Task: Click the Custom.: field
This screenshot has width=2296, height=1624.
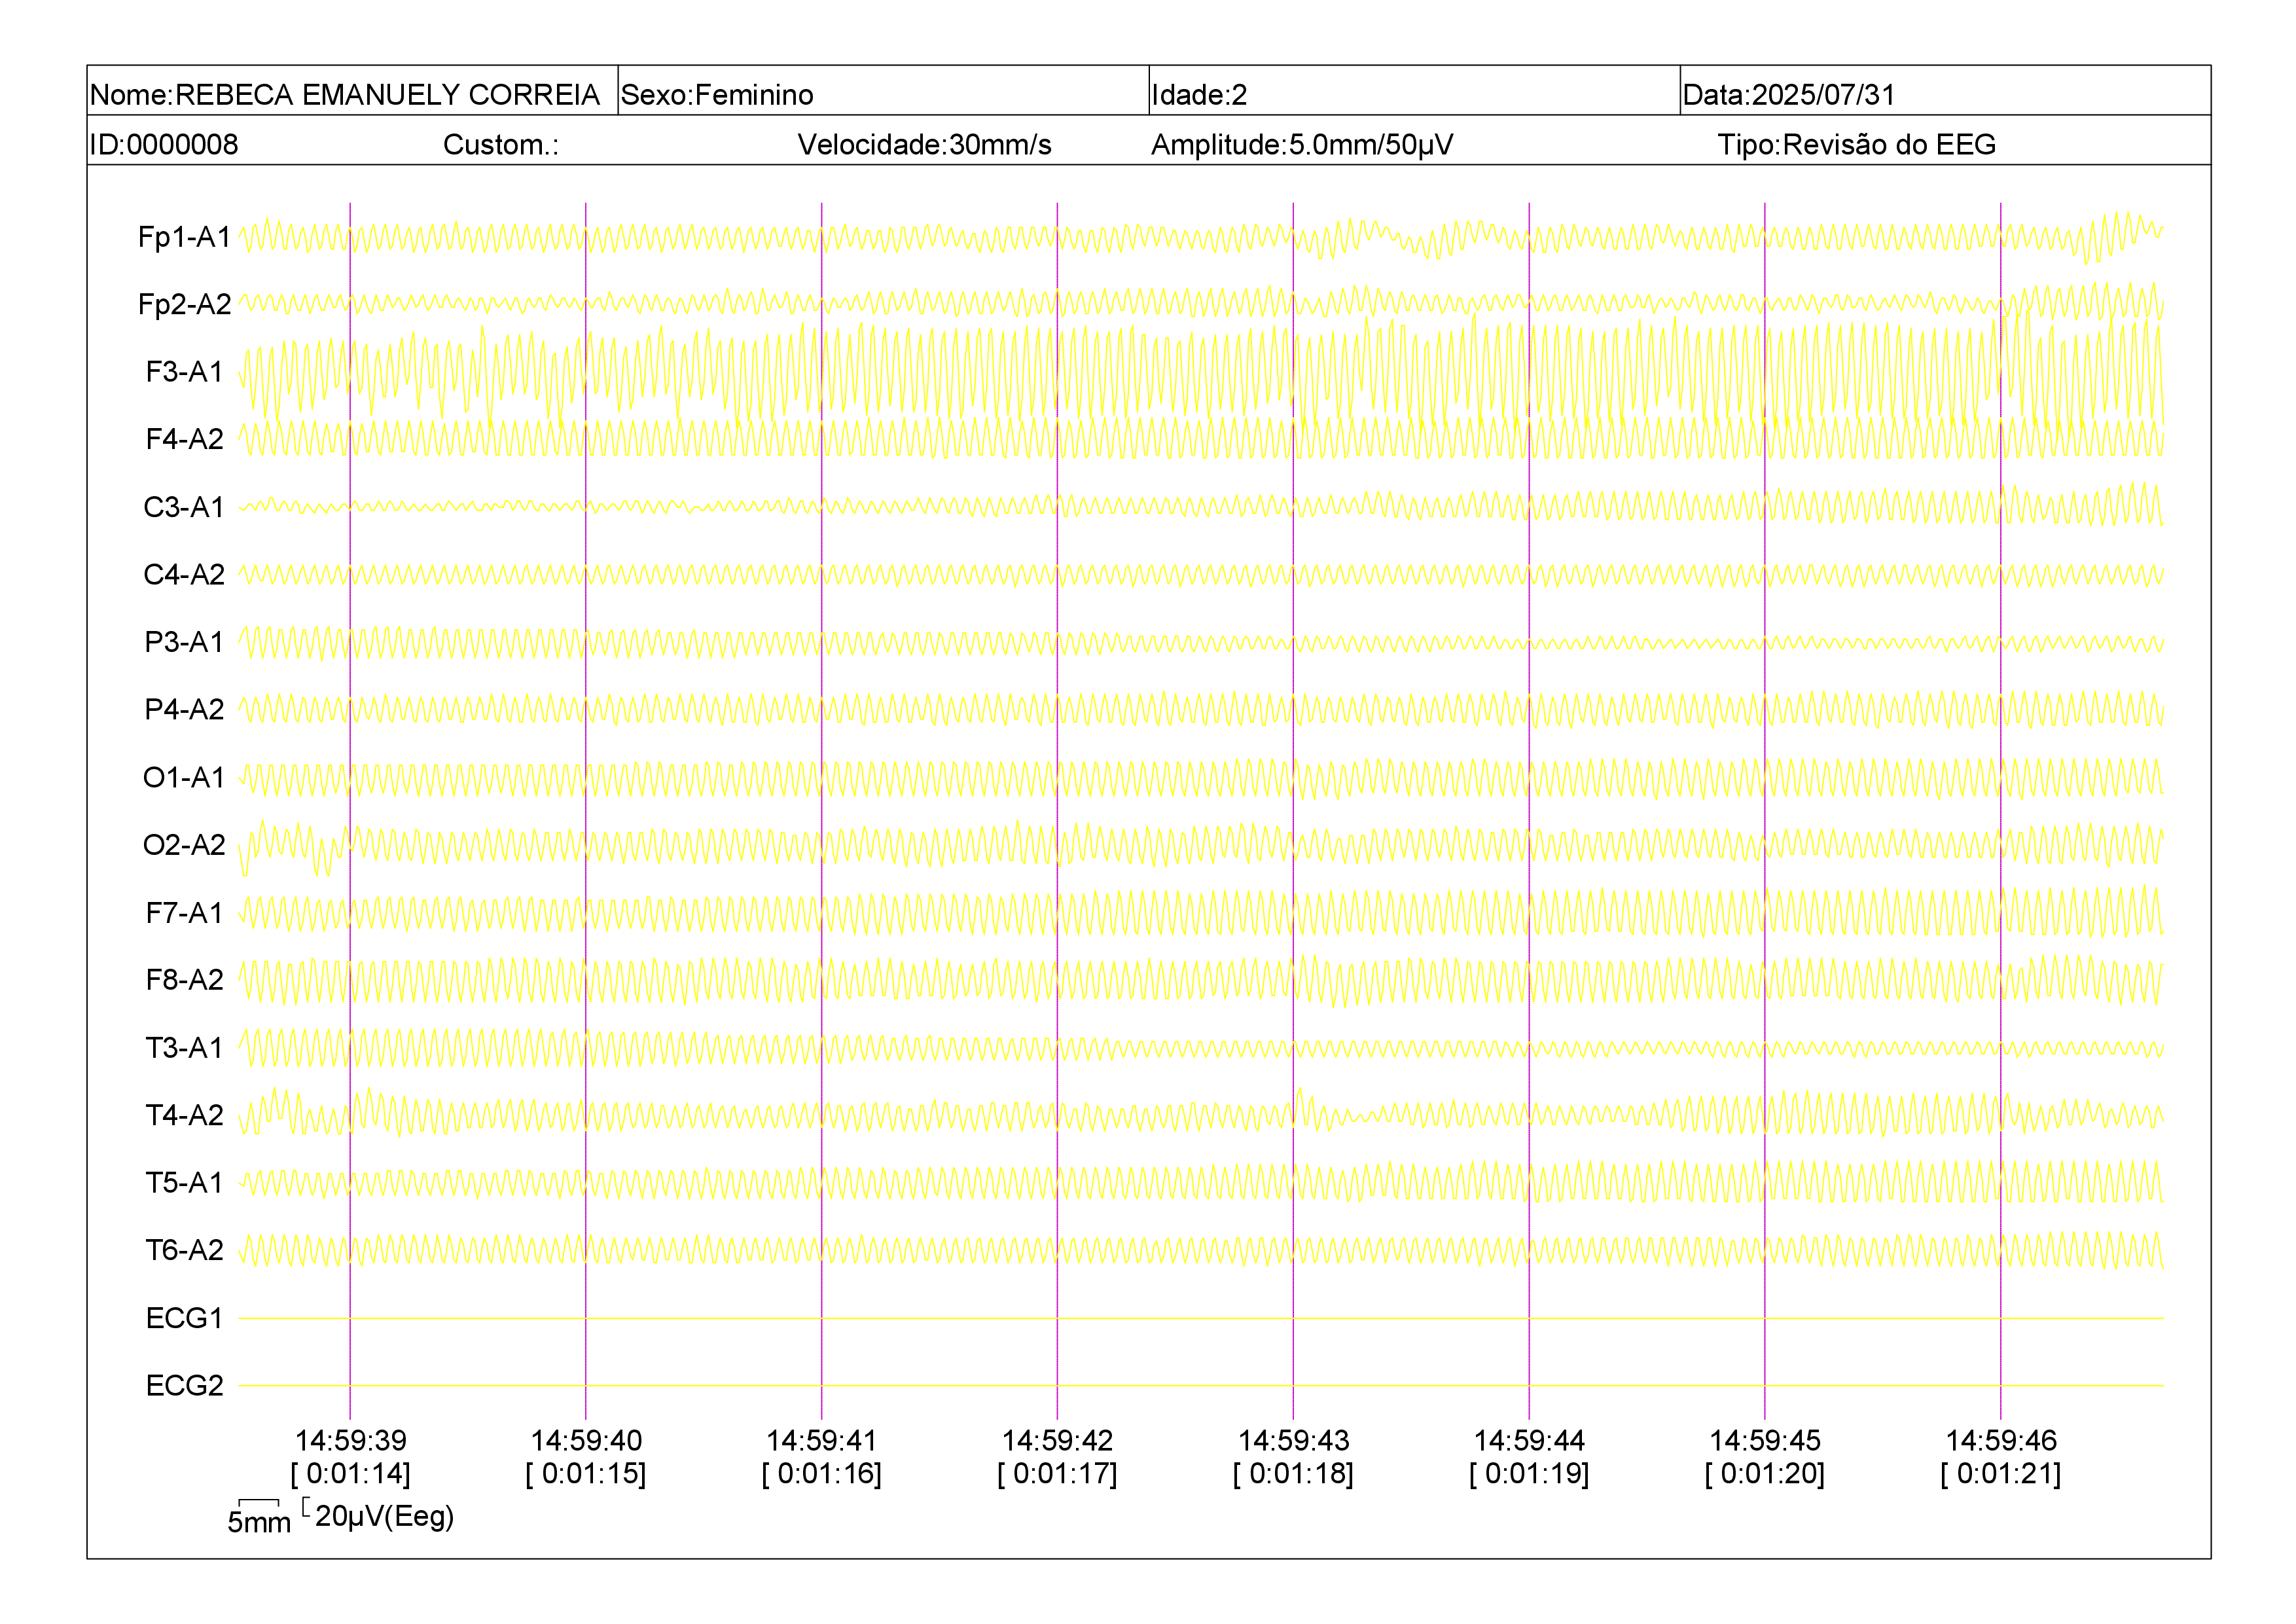Action: click(x=501, y=145)
